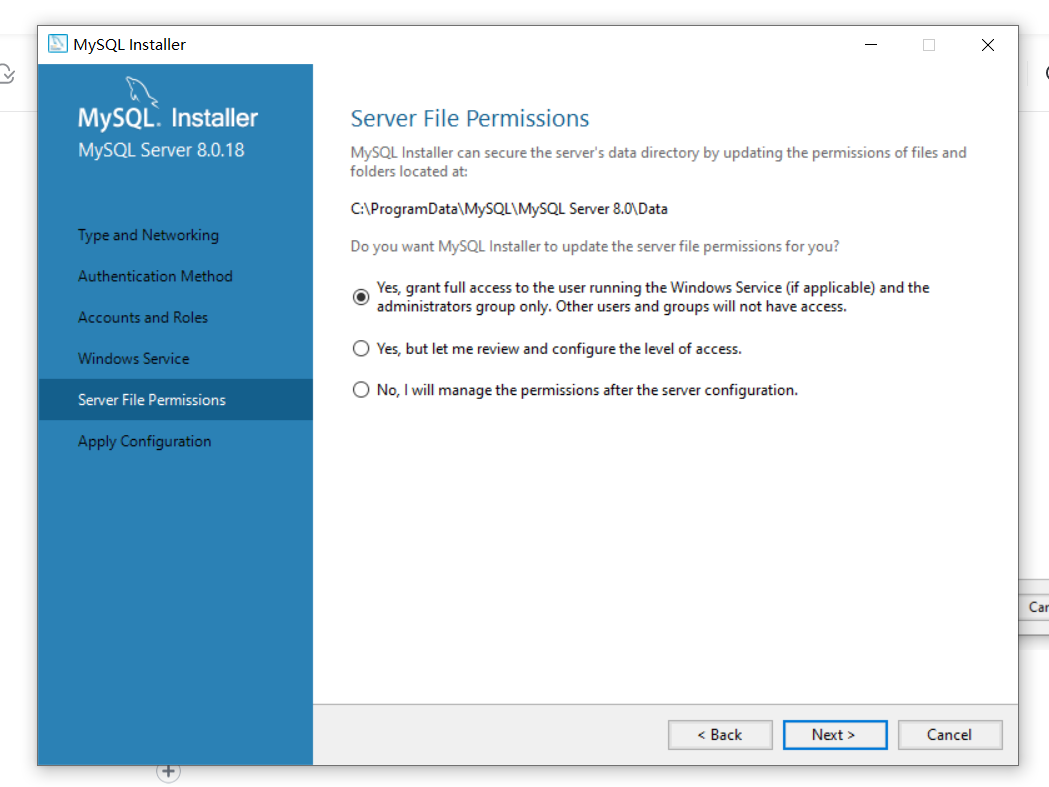This screenshot has width=1049, height=787.
Task: Jump to the Apply Configuration step
Action: pos(145,442)
